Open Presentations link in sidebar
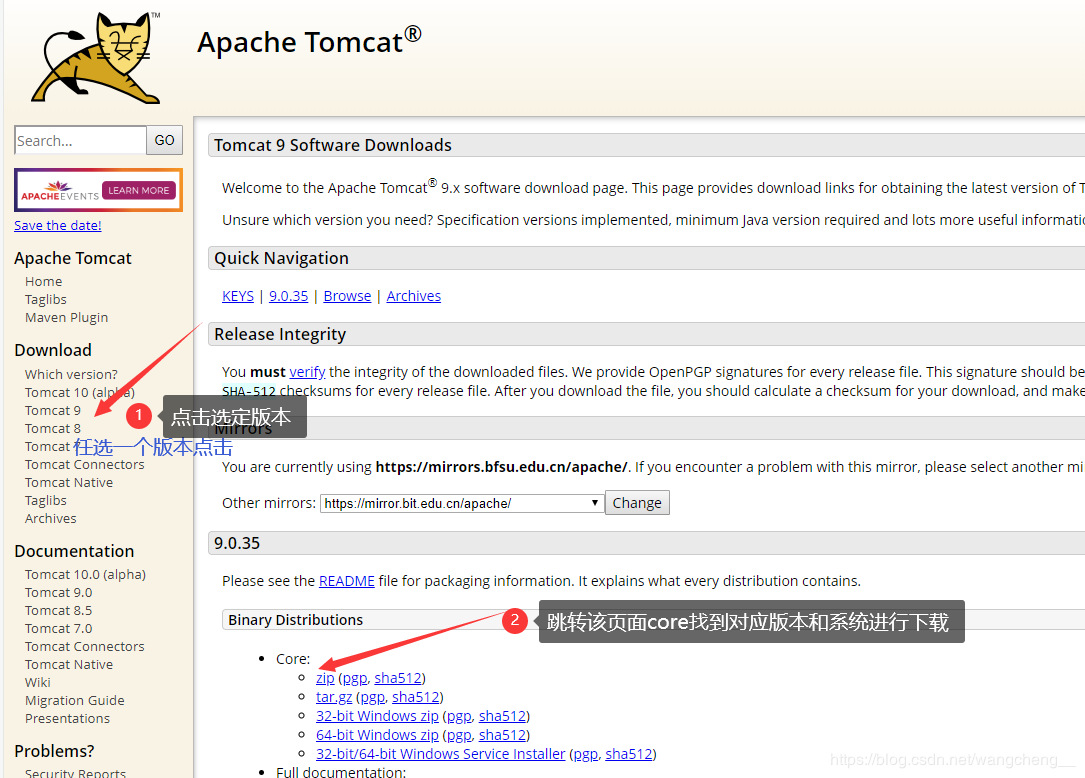Viewport: 1085px width, 778px height. tap(67, 718)
